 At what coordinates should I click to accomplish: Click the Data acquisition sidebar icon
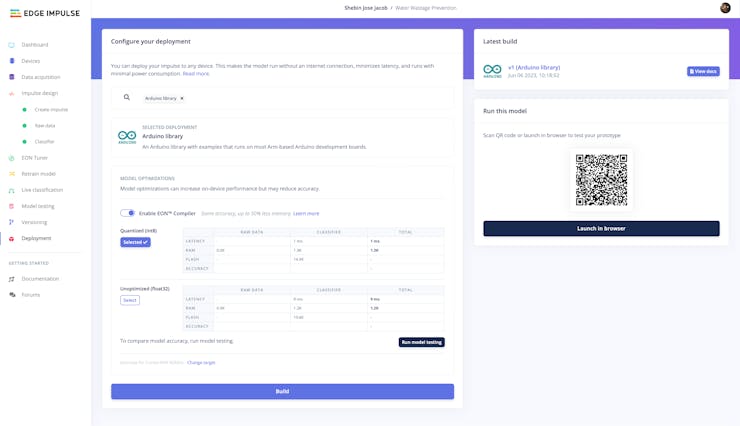[12, 77]
